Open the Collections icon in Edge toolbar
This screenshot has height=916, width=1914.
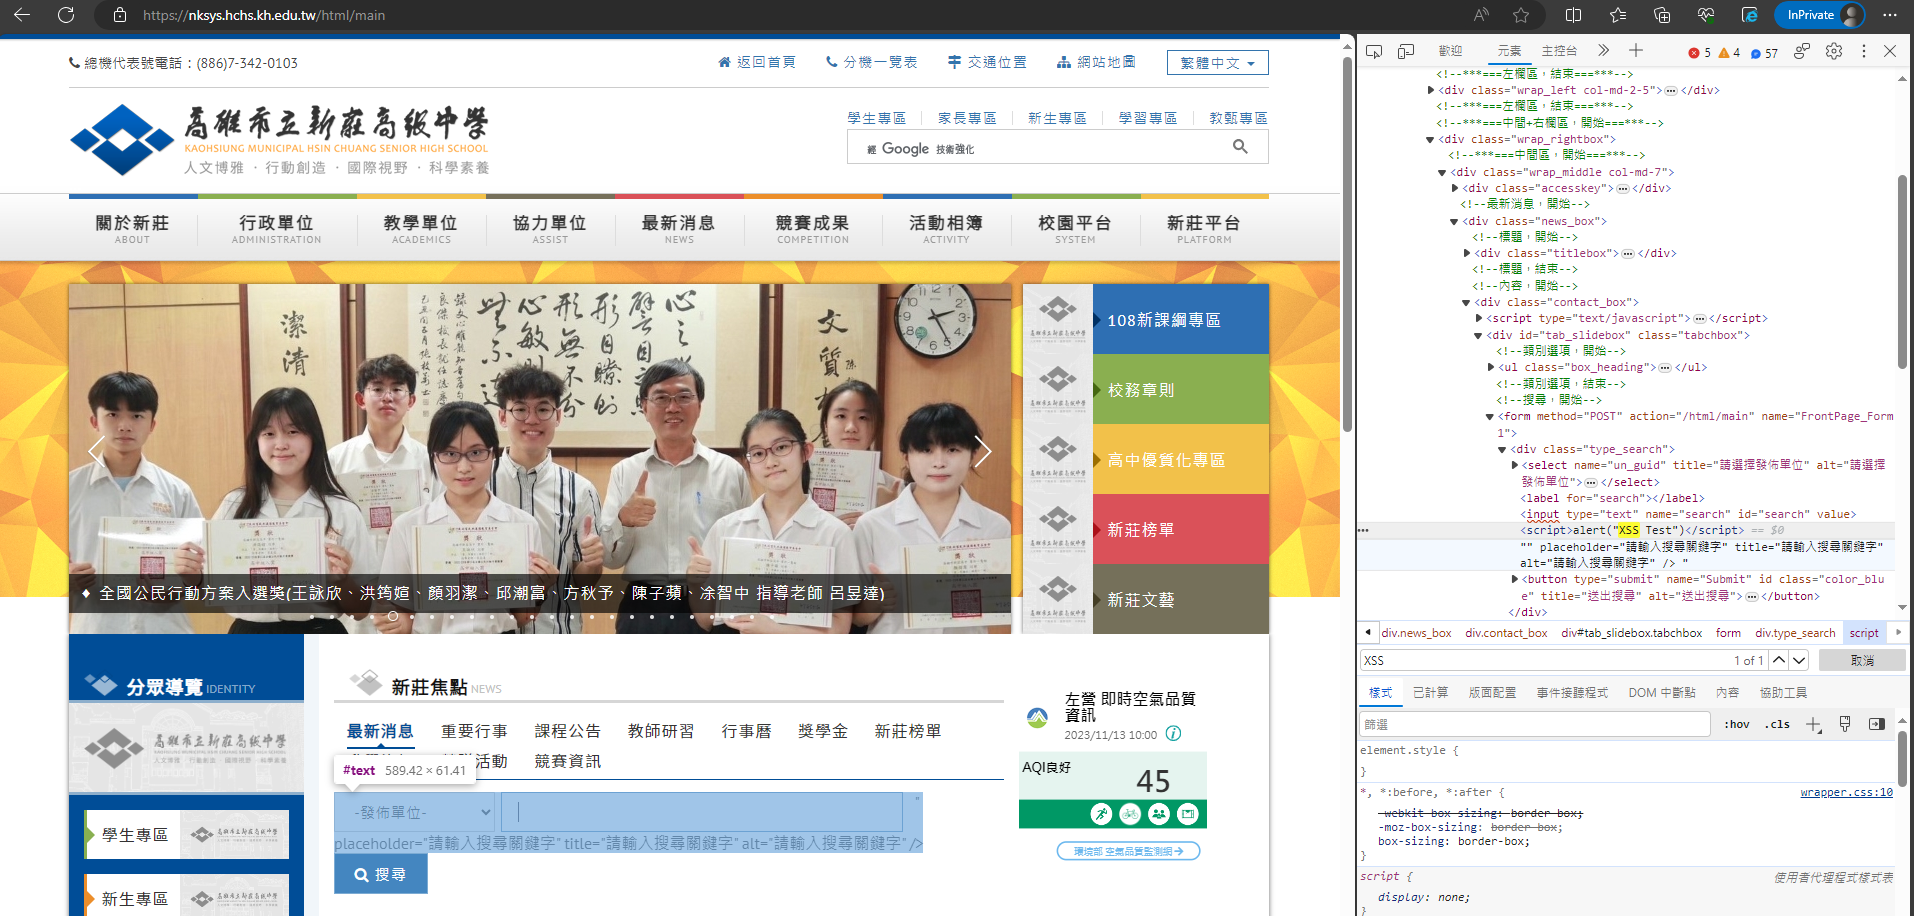point(1662,15)
